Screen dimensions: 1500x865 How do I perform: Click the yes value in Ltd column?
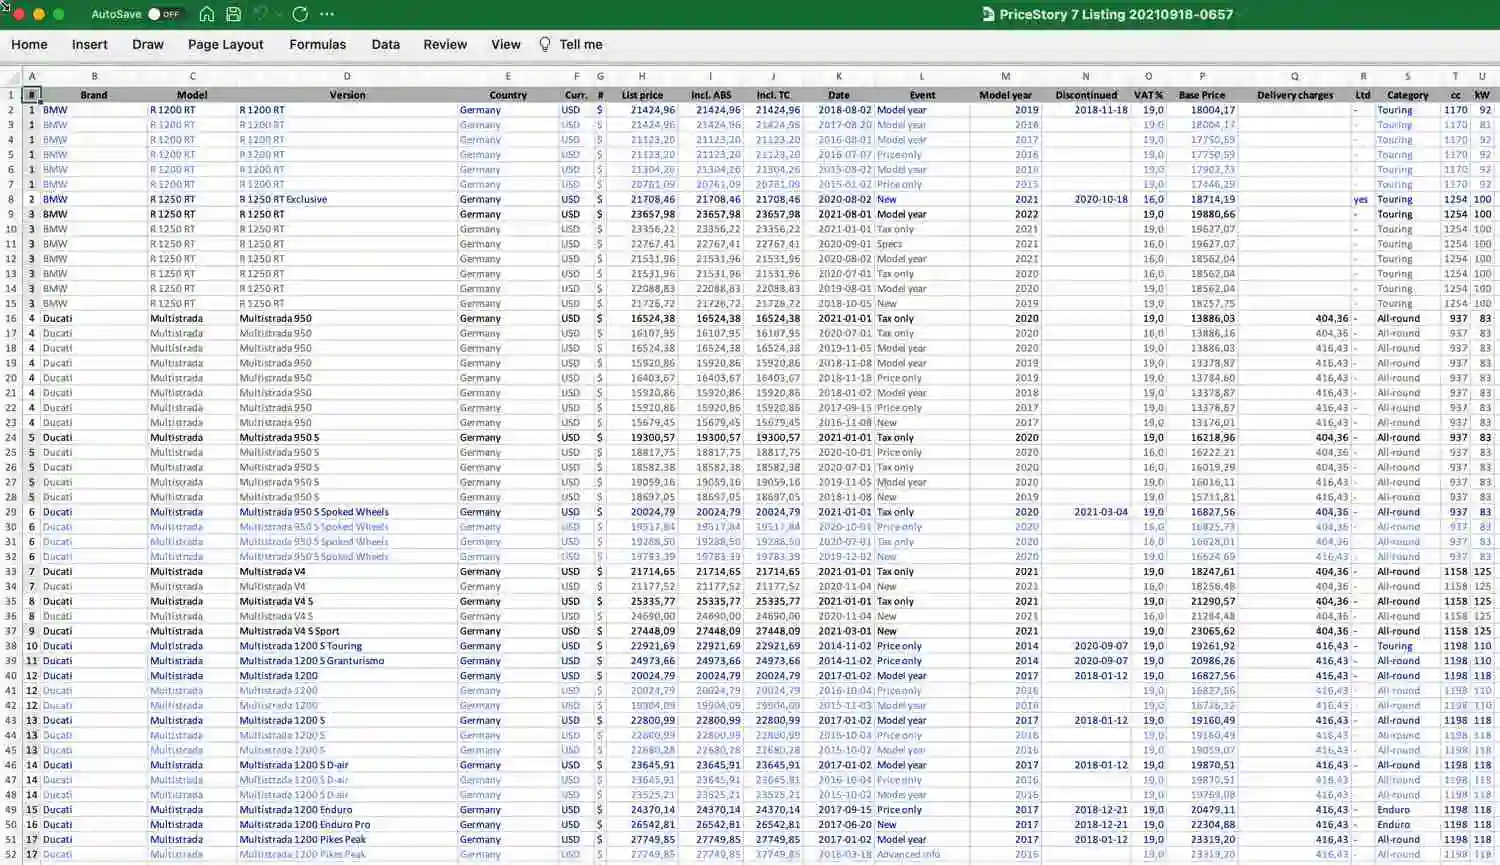1362,199
